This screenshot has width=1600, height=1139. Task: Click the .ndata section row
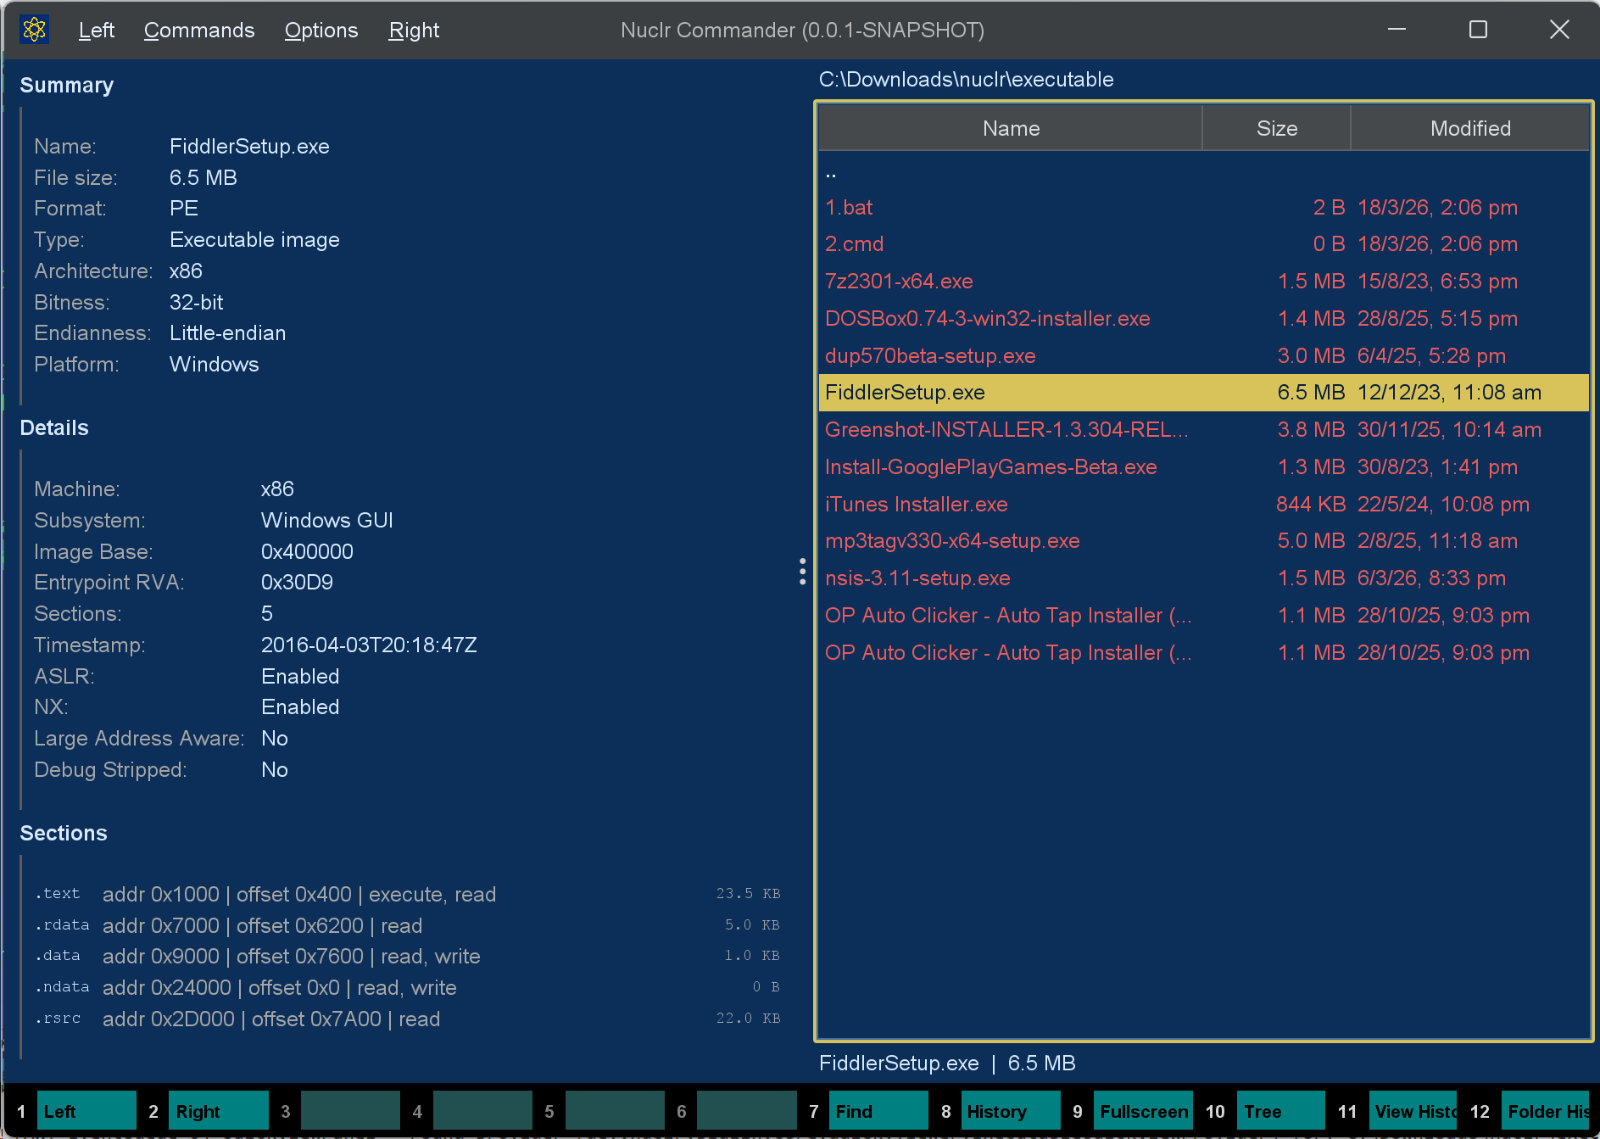click(408, 987)
